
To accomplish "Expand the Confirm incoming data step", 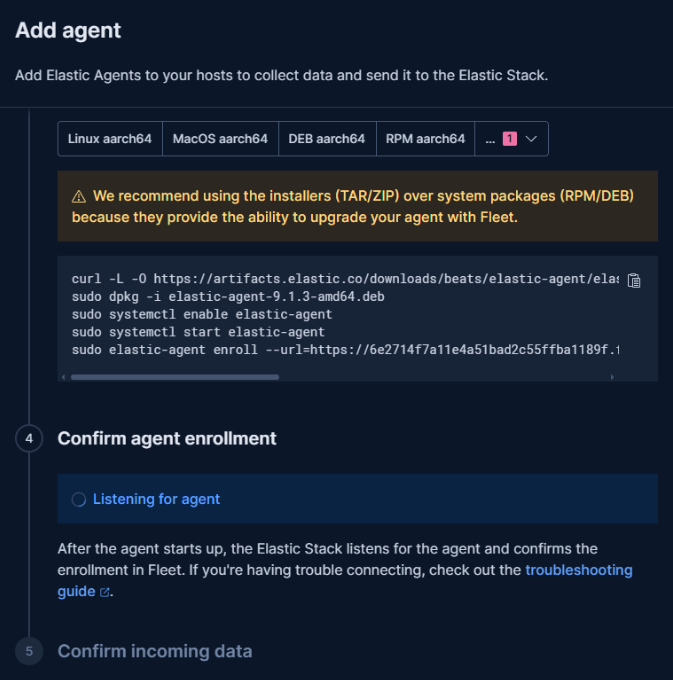I will [155, 651].
